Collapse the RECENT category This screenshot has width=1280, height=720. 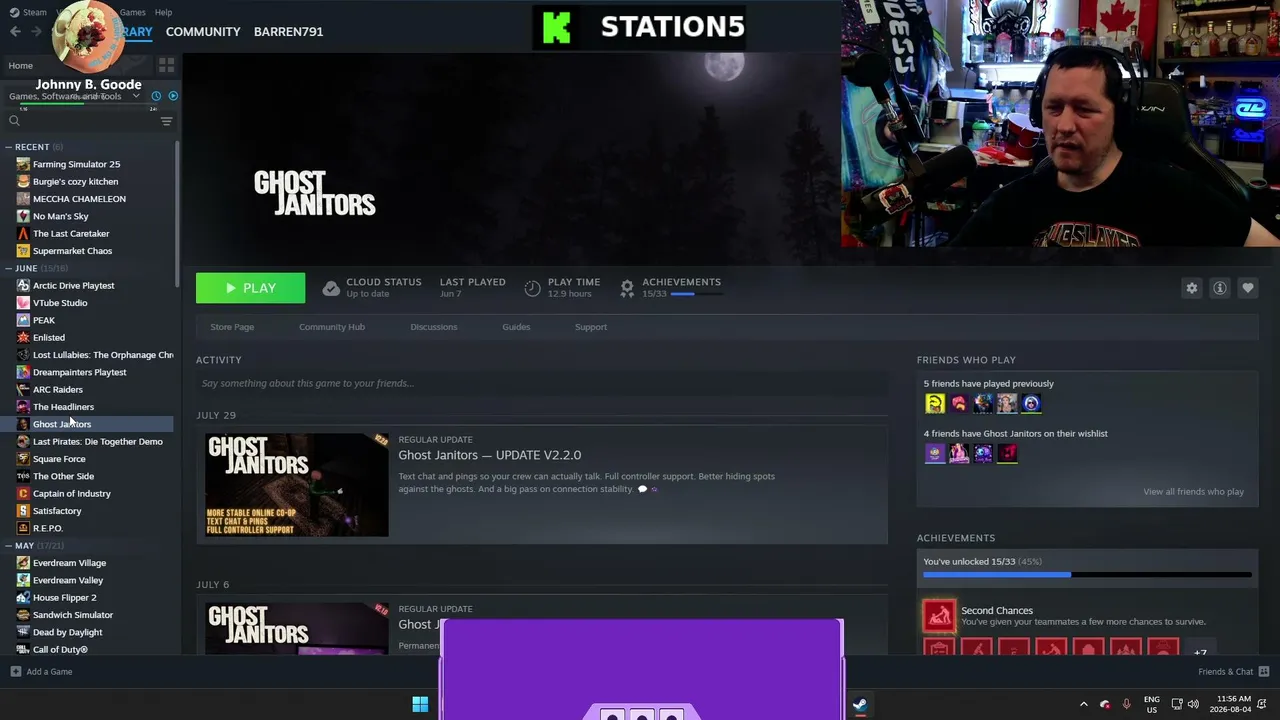[8, 147]
